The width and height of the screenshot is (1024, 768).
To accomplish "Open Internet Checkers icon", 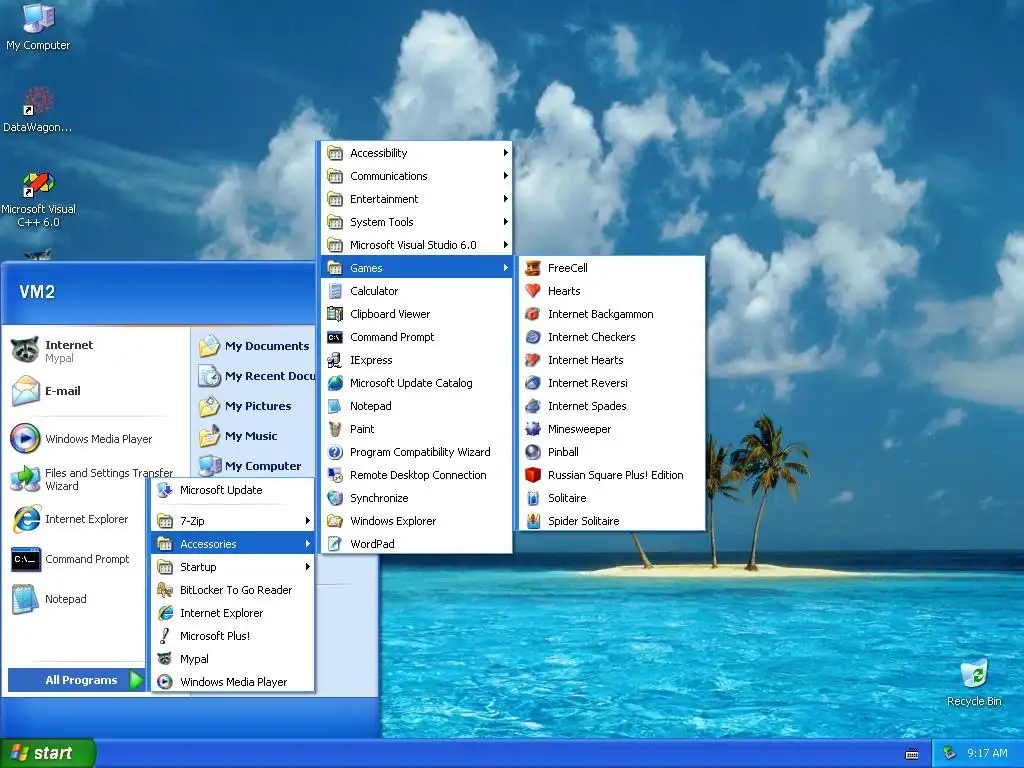I will 533,337.
